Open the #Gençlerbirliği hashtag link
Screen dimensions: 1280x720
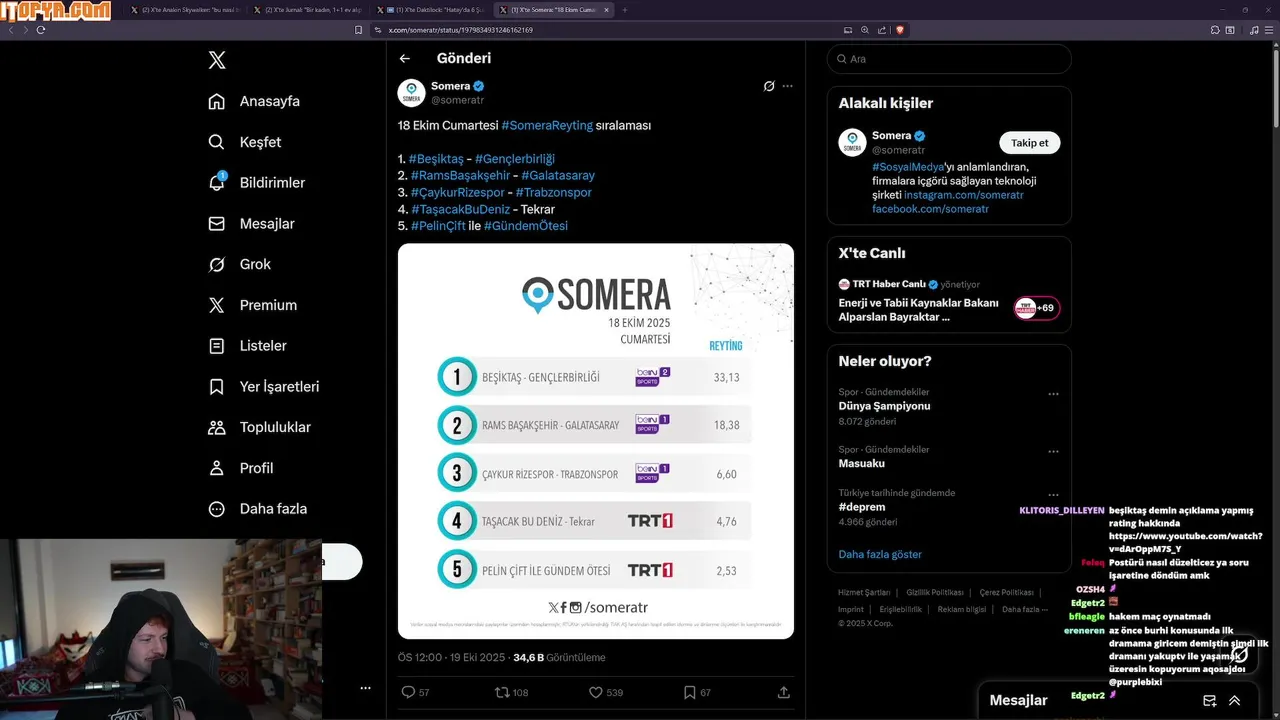coord(514,159)
